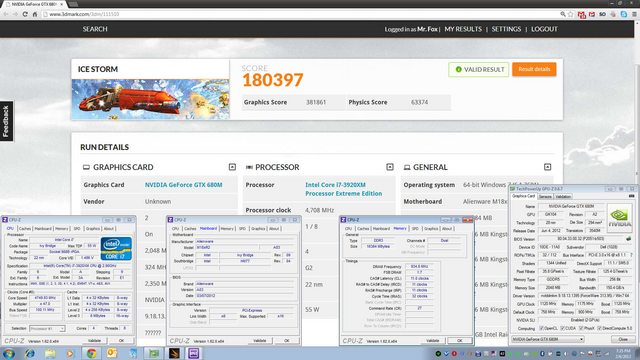640x360 pixels.
Task: Click the Feedback side tab
Action: click(x=6, y=121)
